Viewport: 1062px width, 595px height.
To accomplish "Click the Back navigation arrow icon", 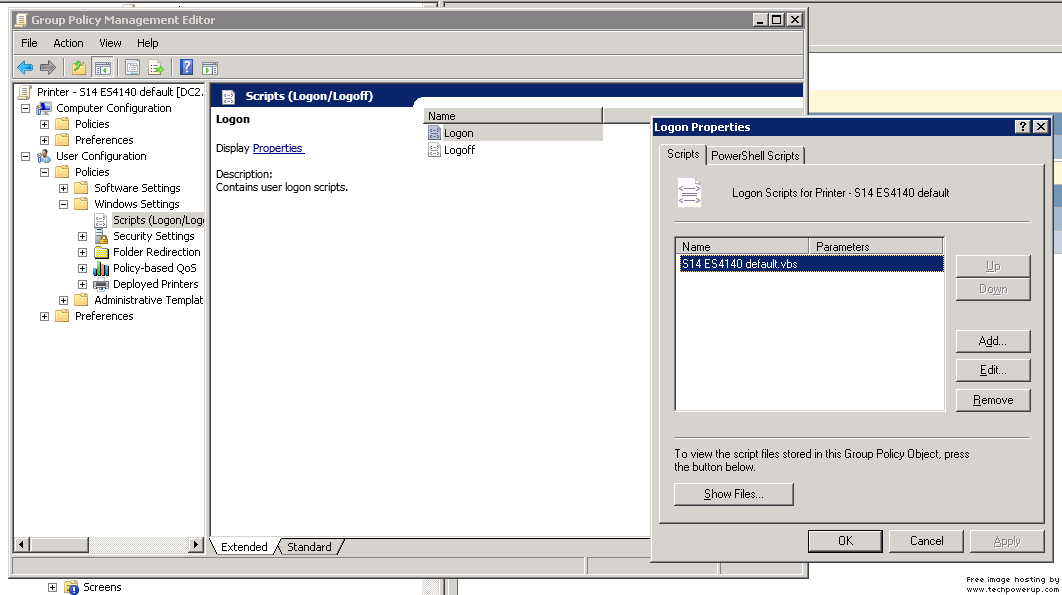I will [25, 67].
